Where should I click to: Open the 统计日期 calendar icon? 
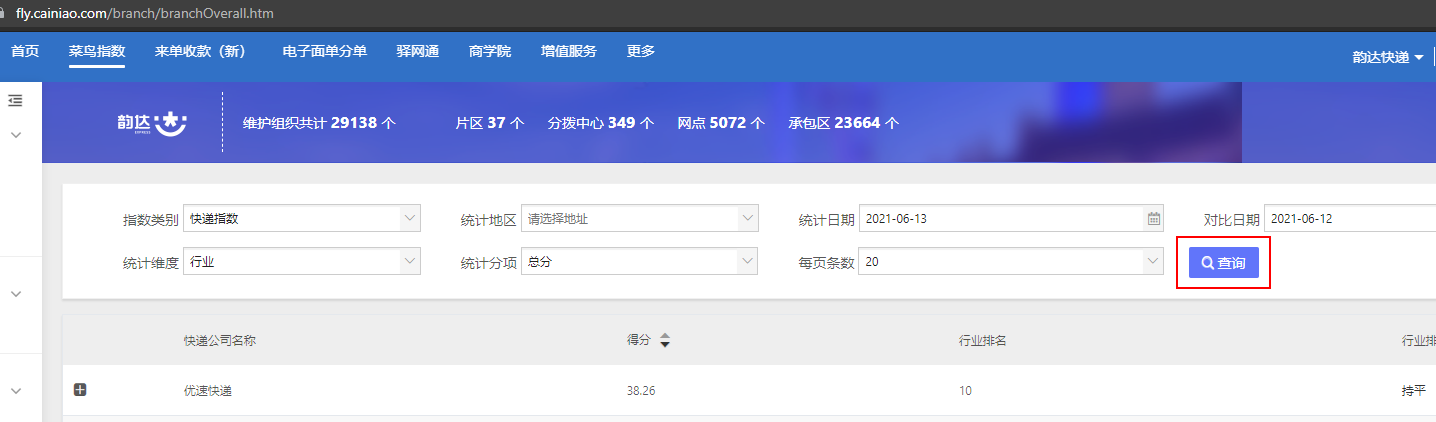click(x=1153, y=218)
